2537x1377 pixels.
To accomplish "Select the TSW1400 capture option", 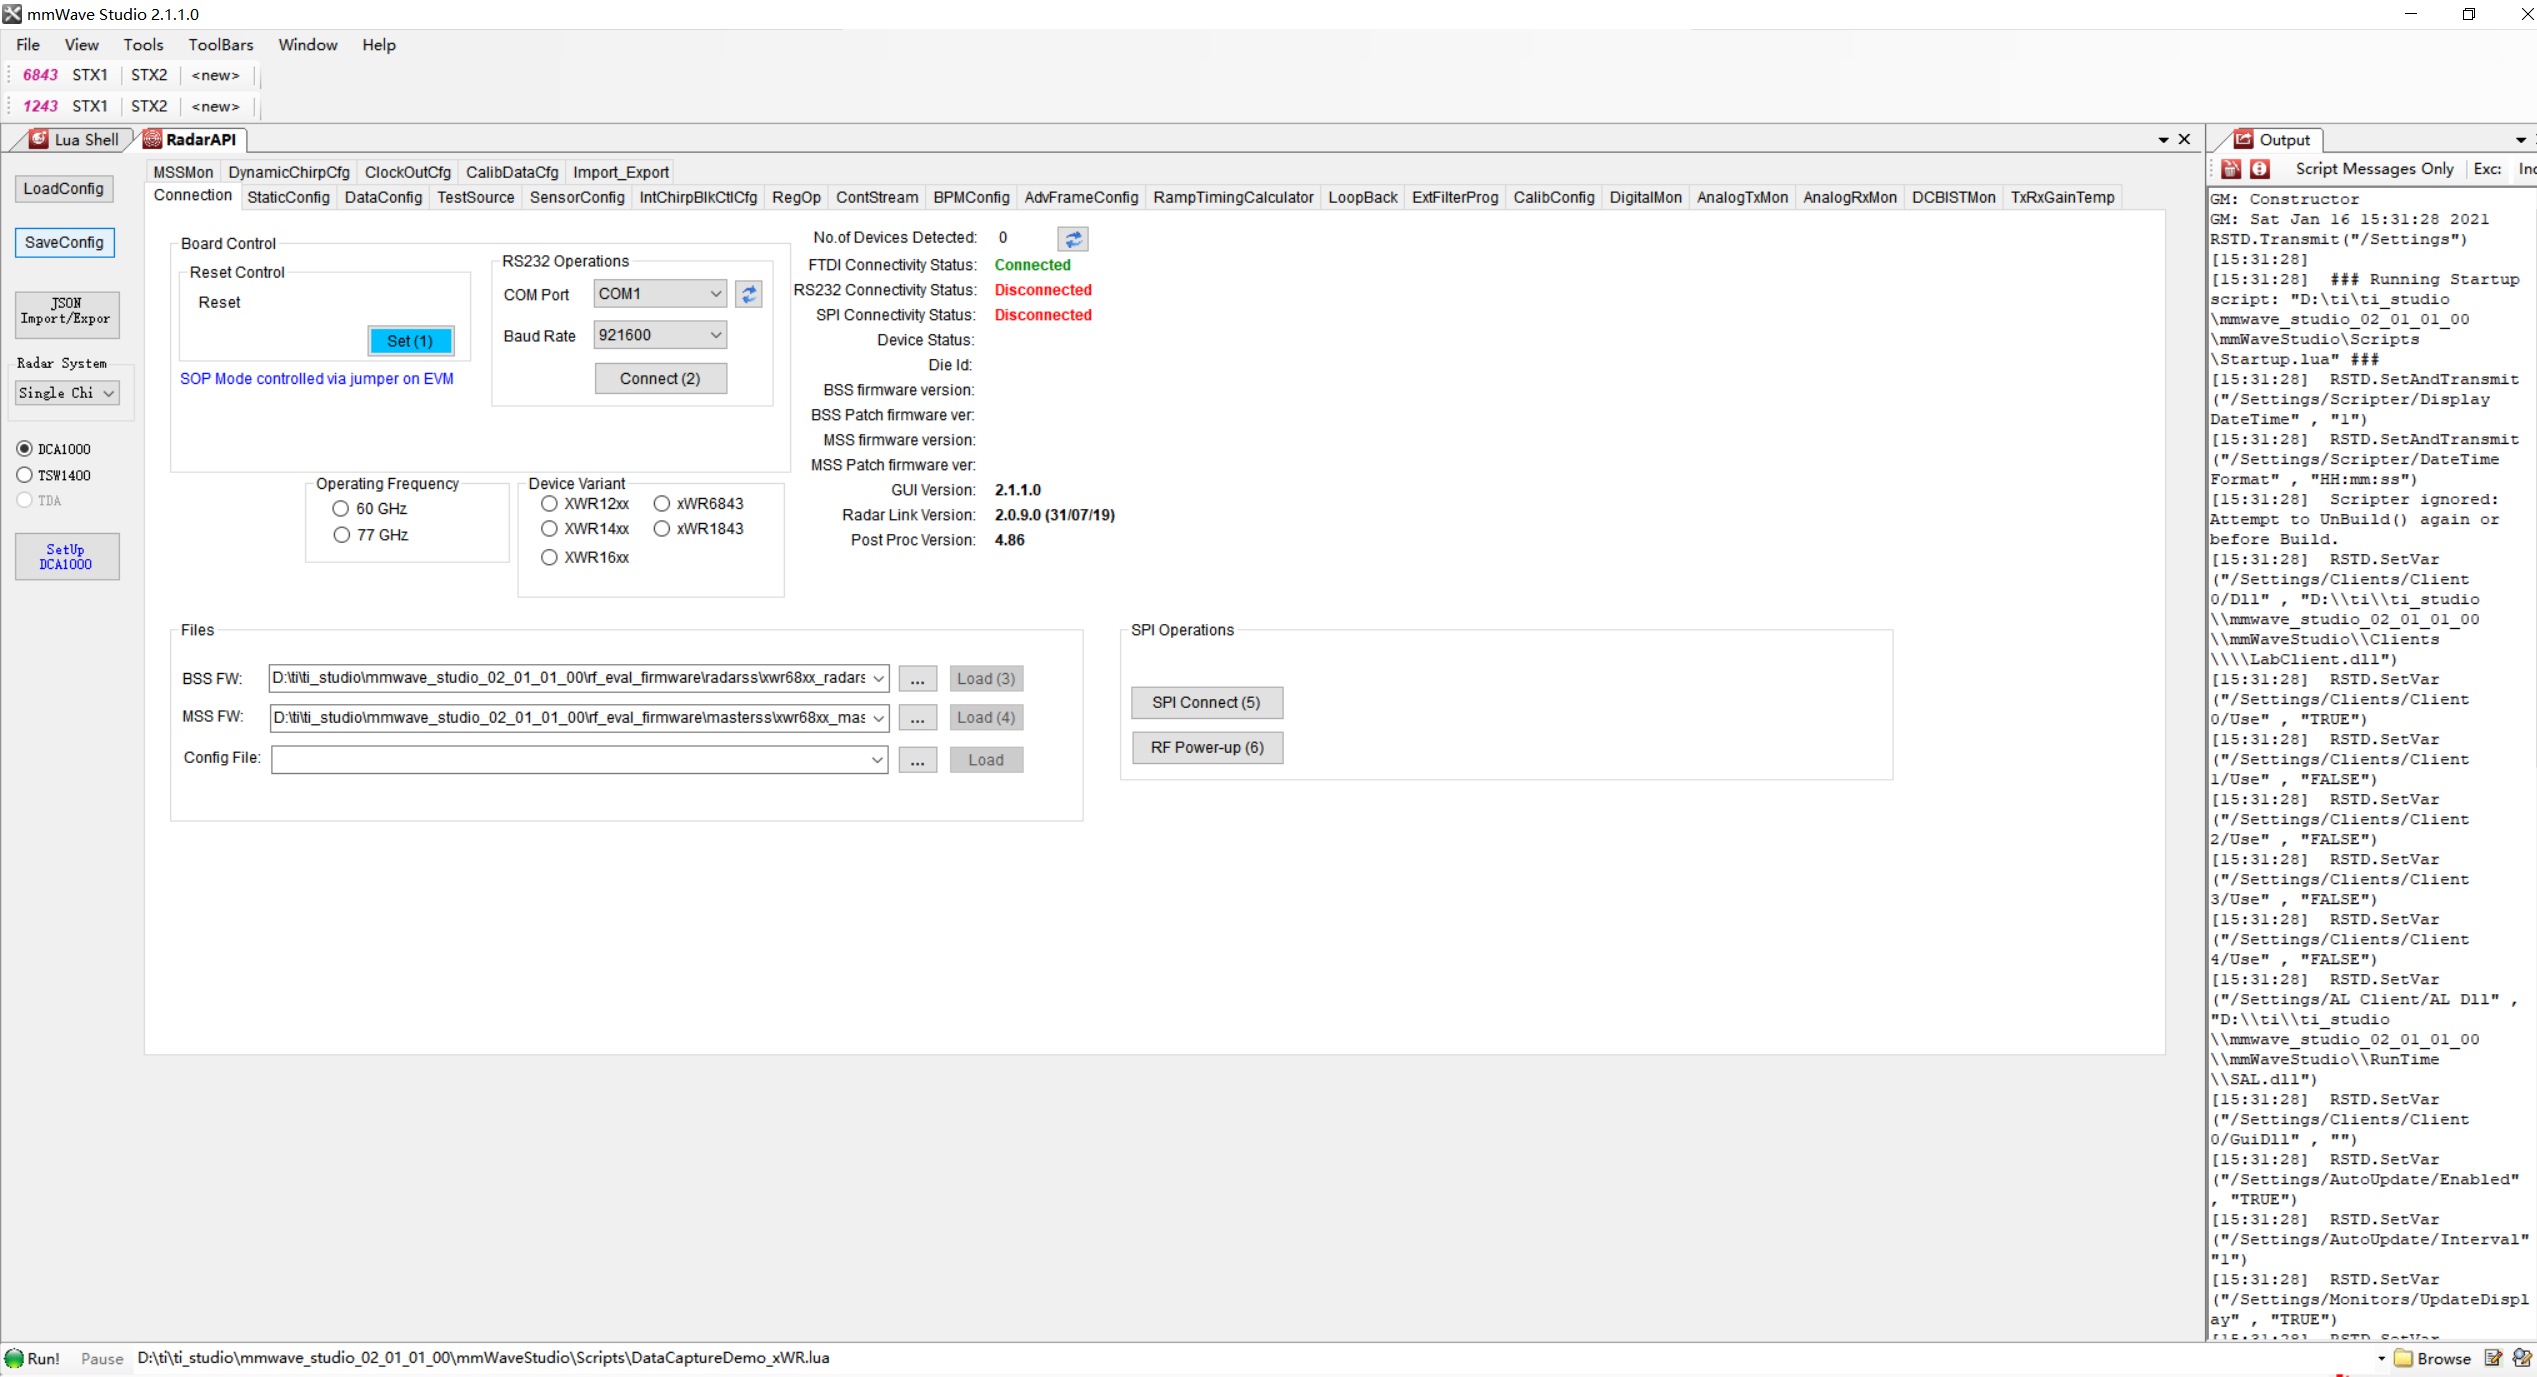I will (x=25, y=475).
